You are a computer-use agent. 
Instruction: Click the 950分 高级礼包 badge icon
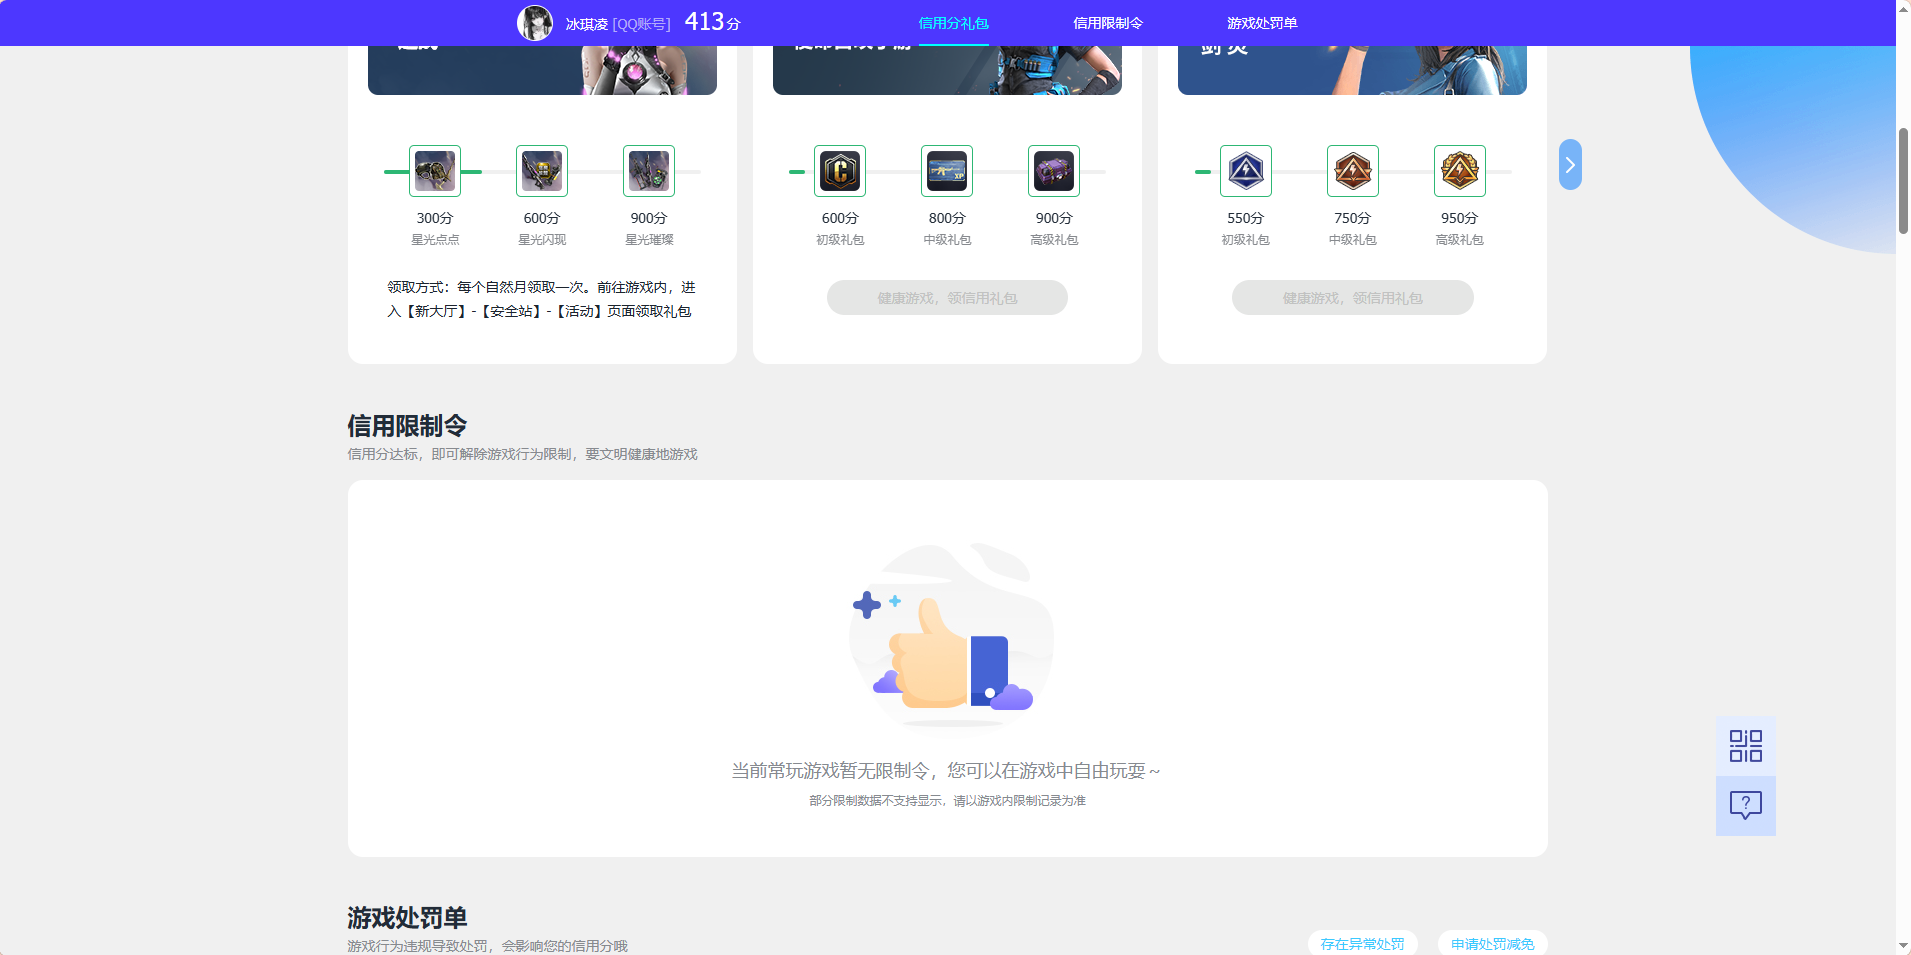point(1459,170)
